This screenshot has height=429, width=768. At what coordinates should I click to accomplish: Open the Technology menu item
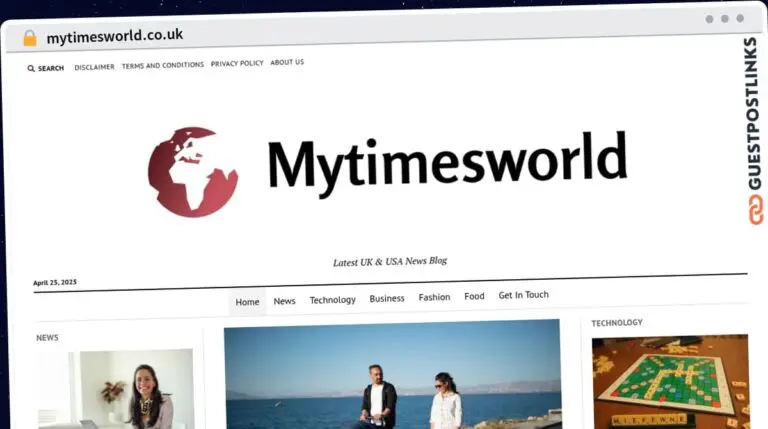333,300
